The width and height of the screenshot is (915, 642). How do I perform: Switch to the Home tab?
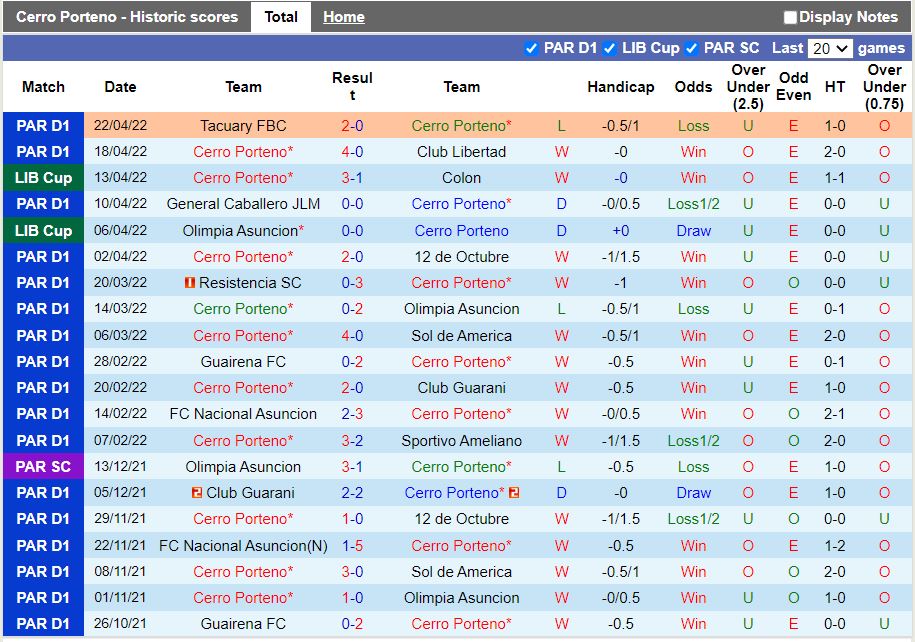tap(343, 16)
